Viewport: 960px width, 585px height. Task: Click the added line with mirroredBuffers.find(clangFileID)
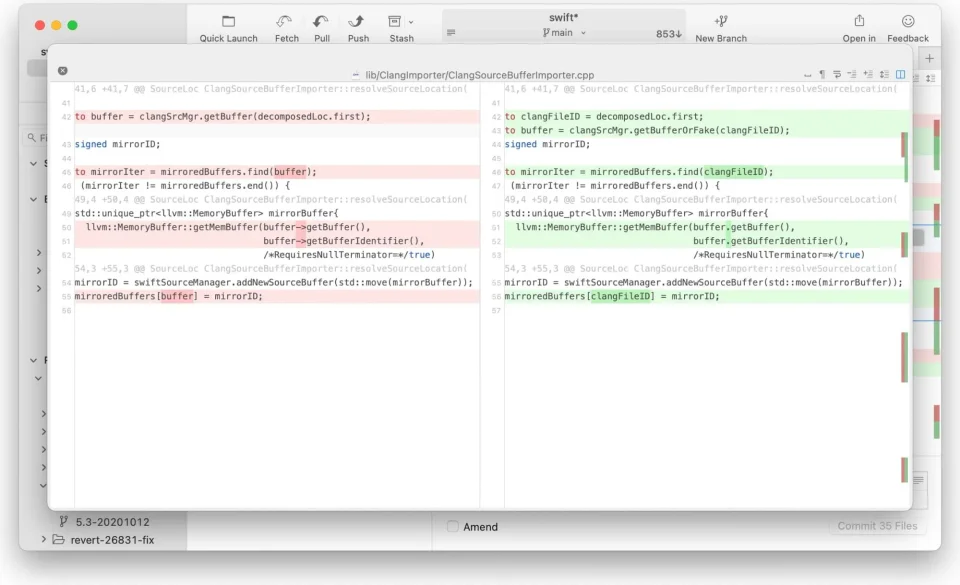[x=705, y=172]
